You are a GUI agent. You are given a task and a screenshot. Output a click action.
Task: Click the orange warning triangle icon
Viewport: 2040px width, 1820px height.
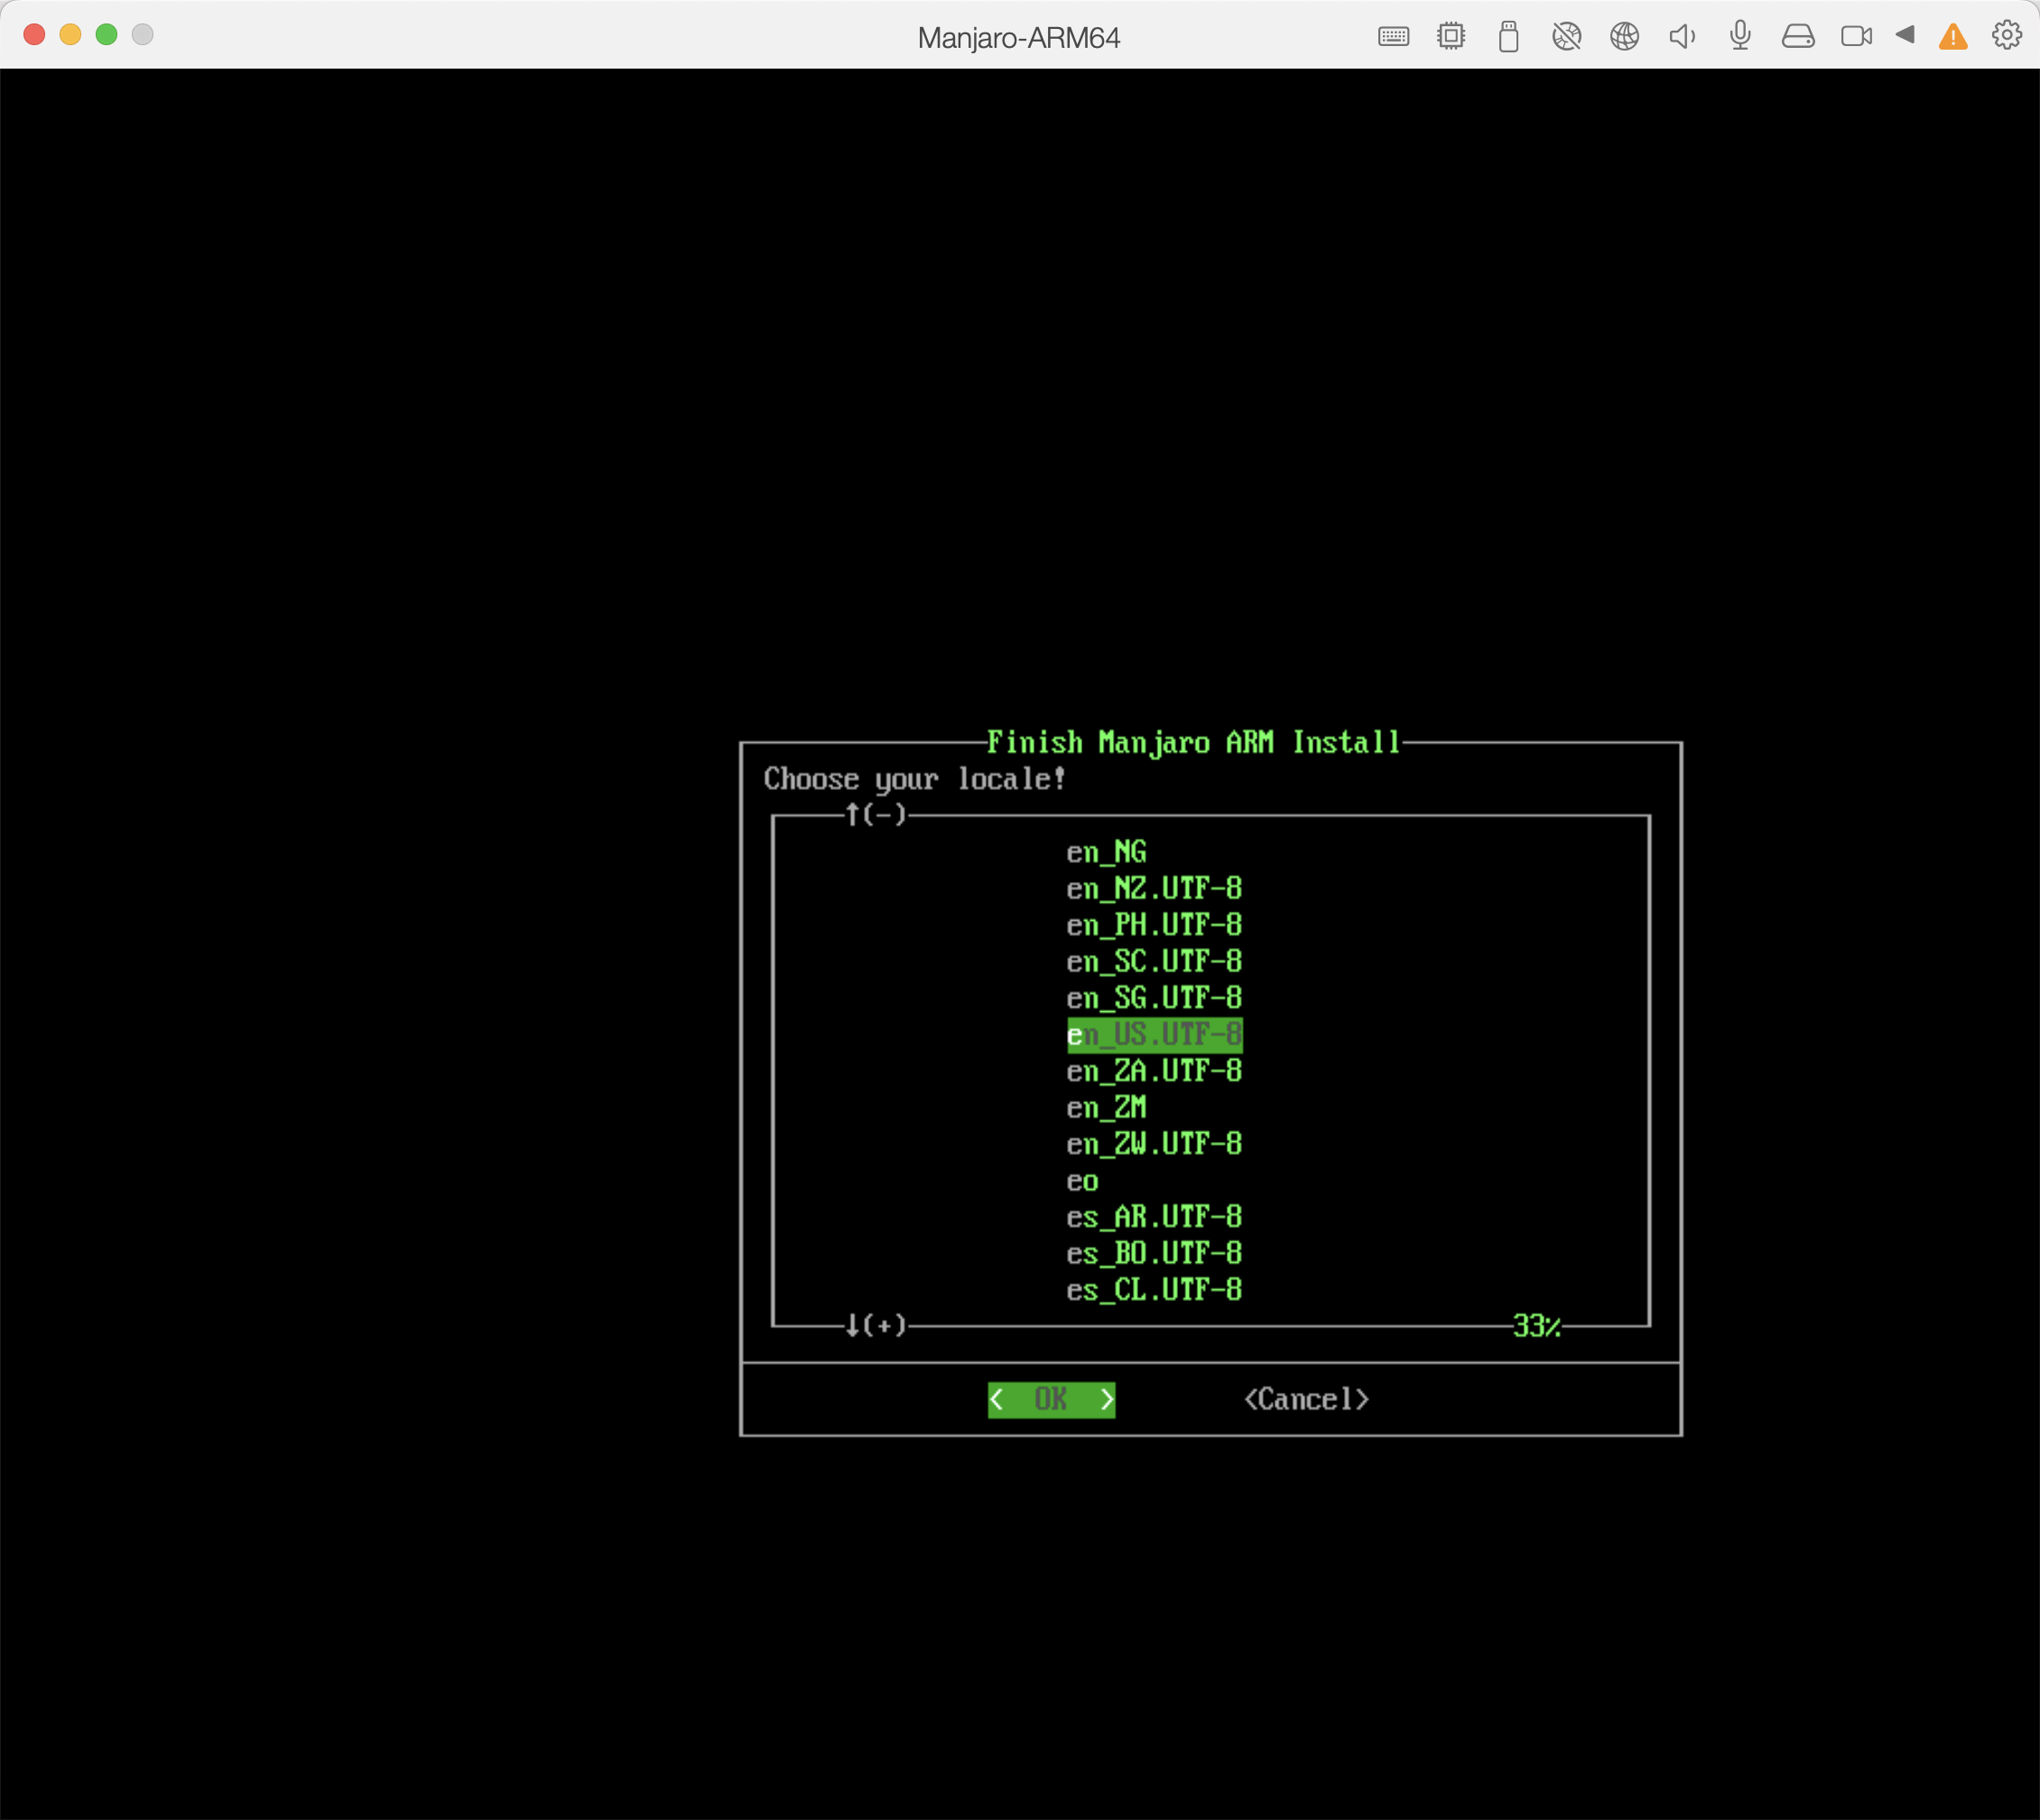1953,37
